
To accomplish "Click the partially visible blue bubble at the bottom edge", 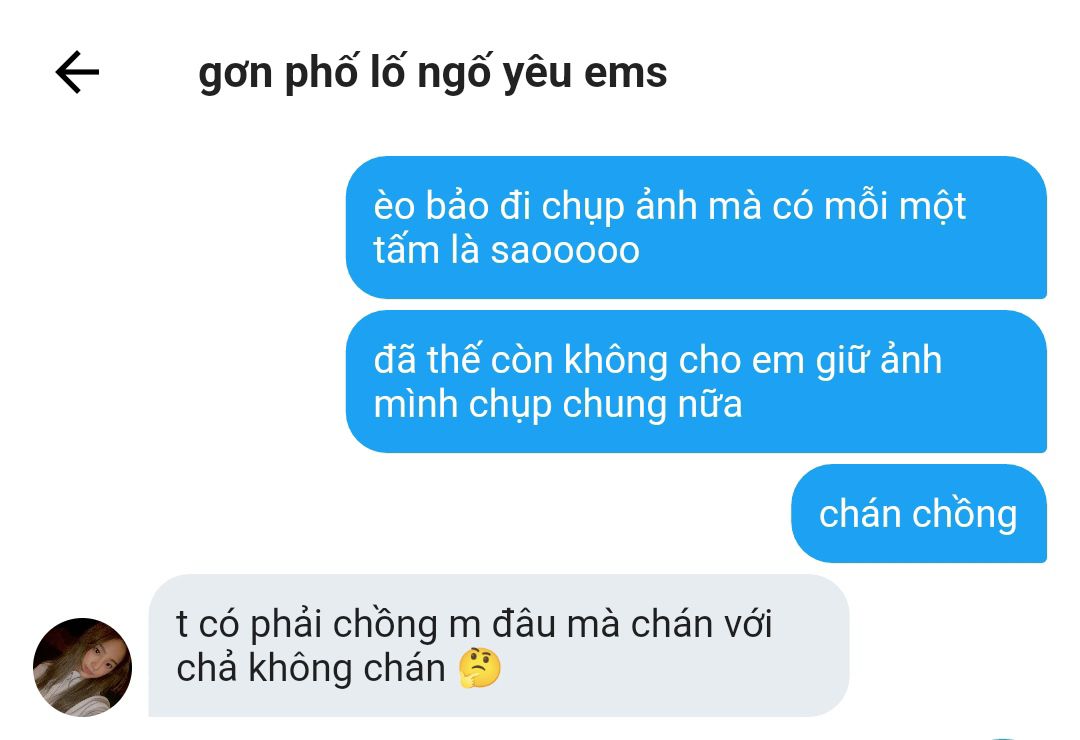I will pos(1006,737).
